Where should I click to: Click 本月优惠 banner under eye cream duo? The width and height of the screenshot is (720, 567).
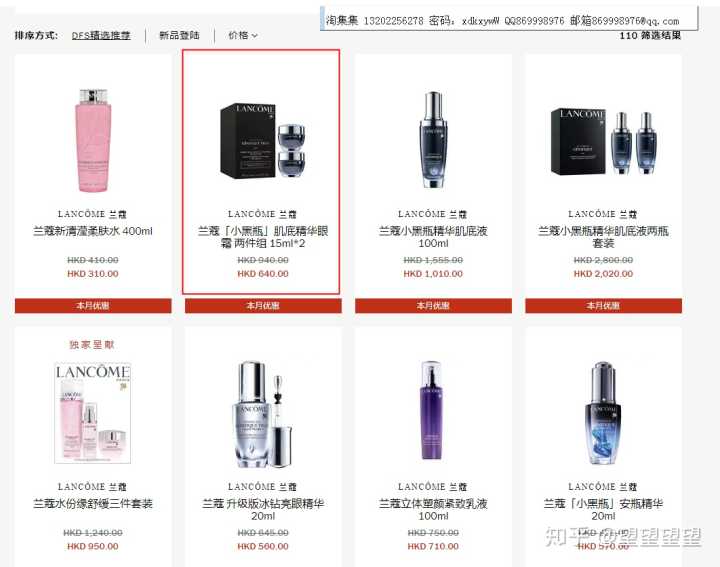coord(263,306)
